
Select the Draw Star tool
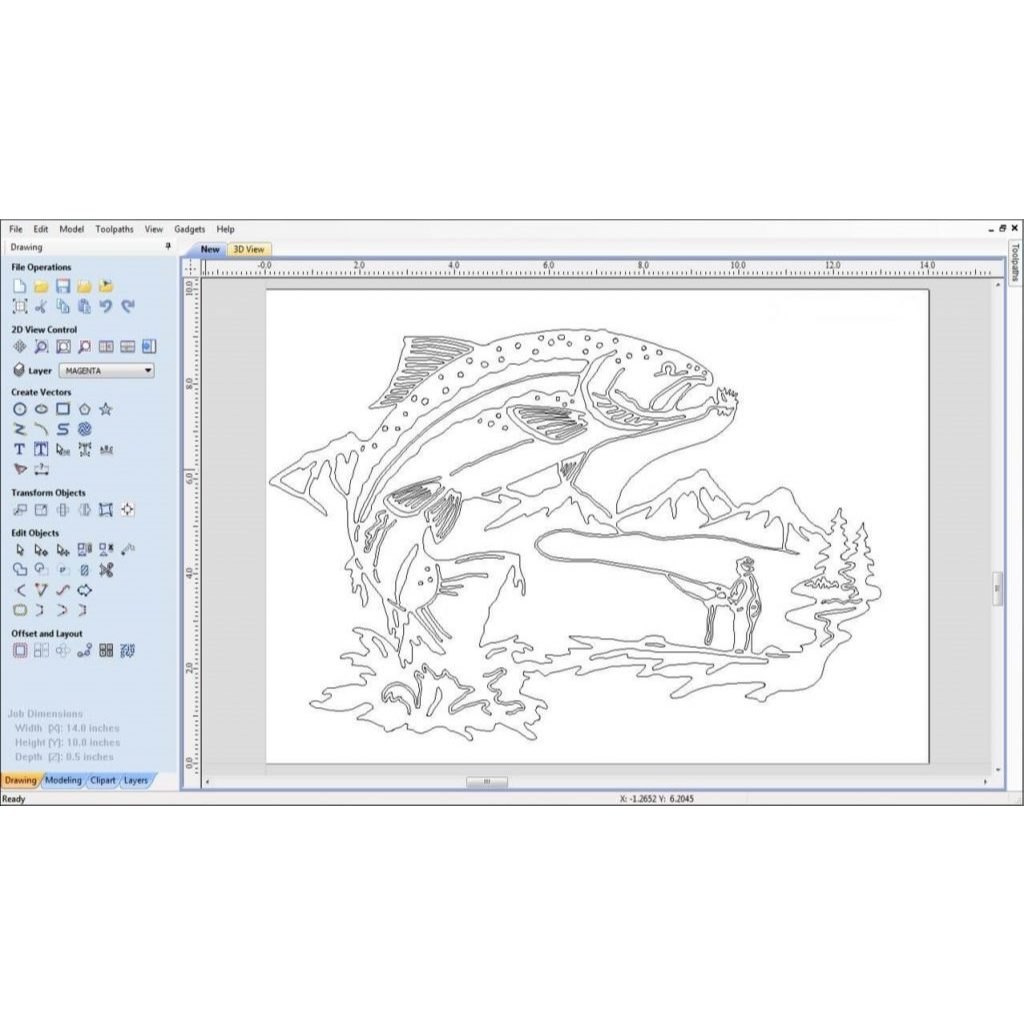click(106, 409)
